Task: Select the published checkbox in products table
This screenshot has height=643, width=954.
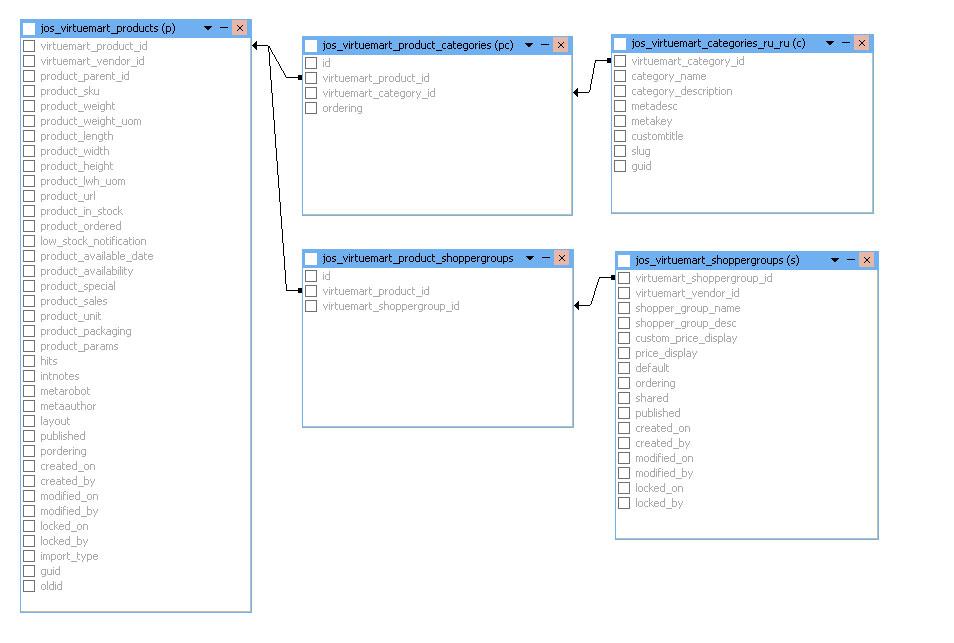Action: coord(29,436)
